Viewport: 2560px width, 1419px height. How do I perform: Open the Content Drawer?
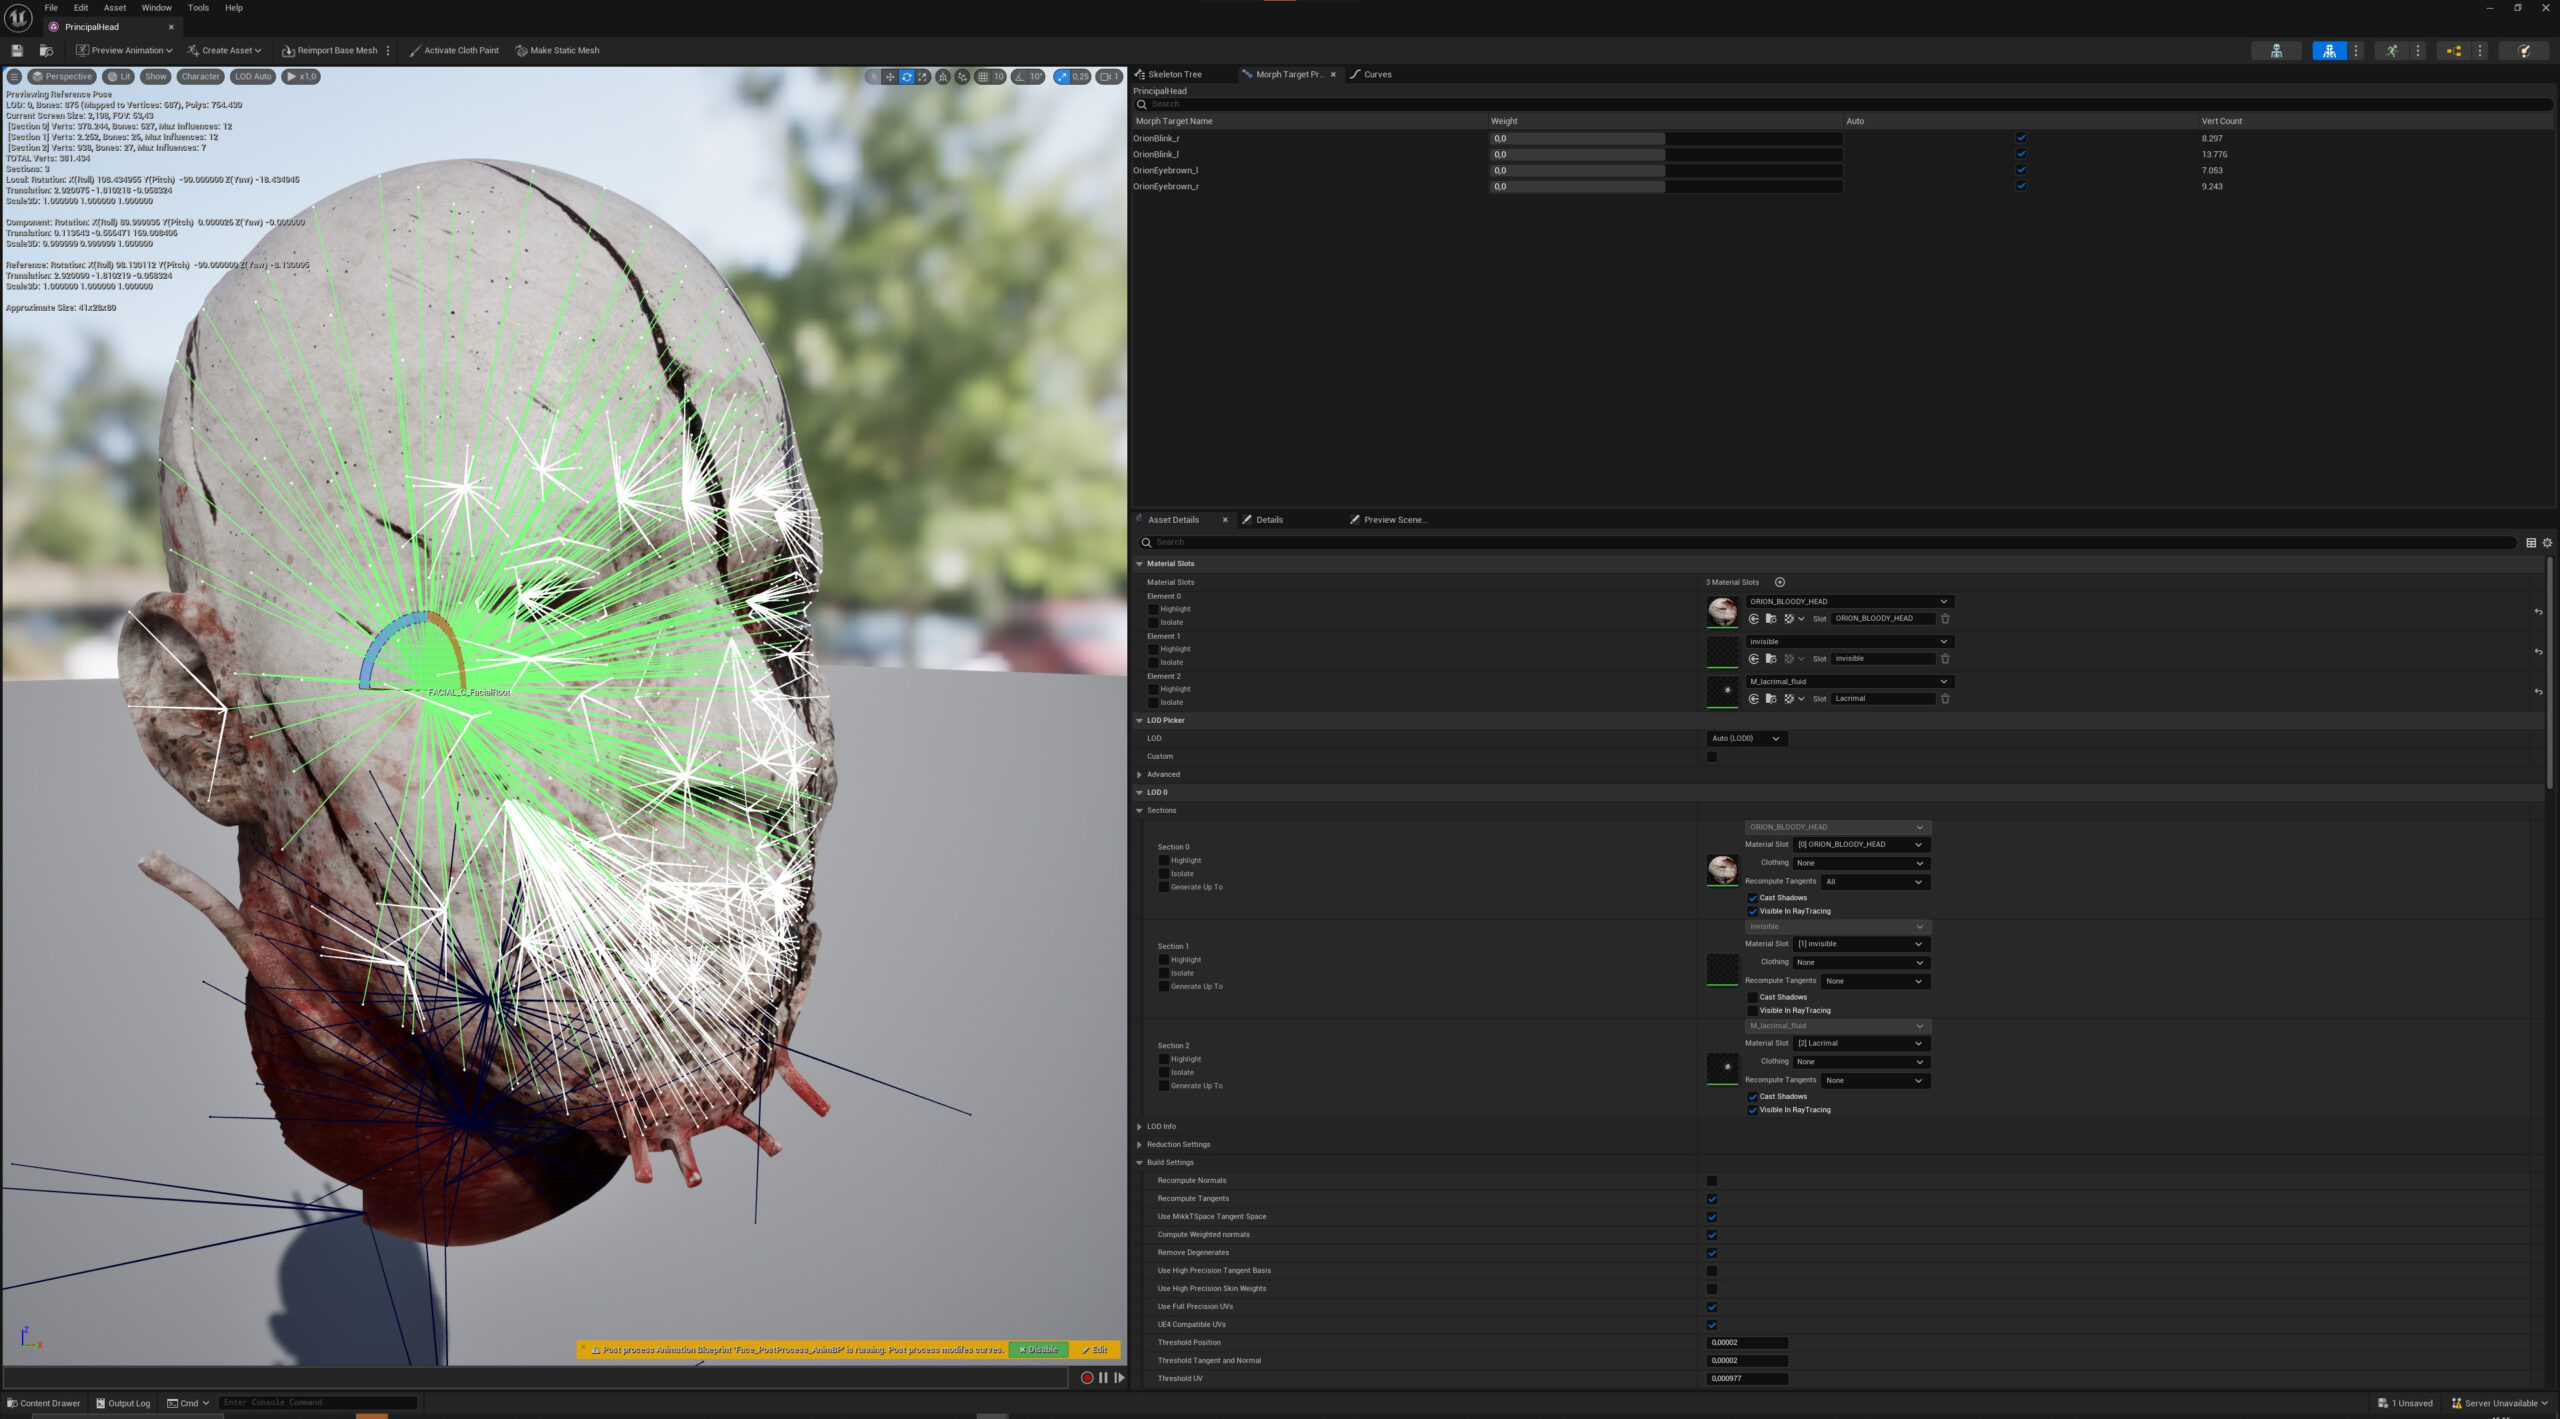coord(44,1403)
